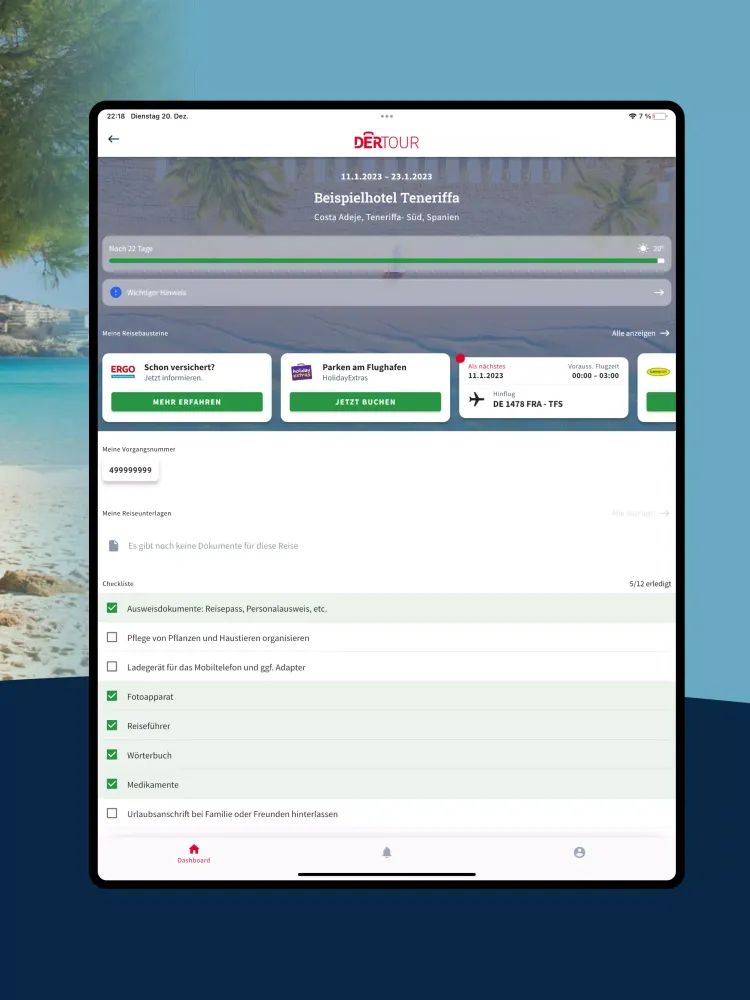
Task: Uncheck the Reiseführer checkbox
Action: [x=112, y=725]
